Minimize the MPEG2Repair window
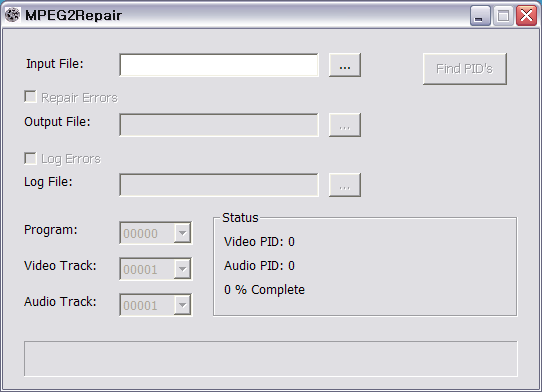 480,16
